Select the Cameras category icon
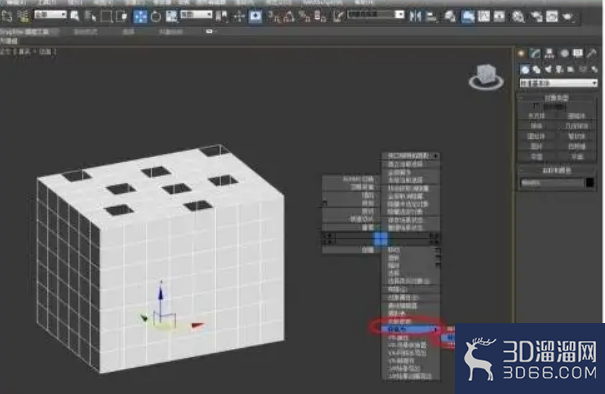 click(559, 69)
